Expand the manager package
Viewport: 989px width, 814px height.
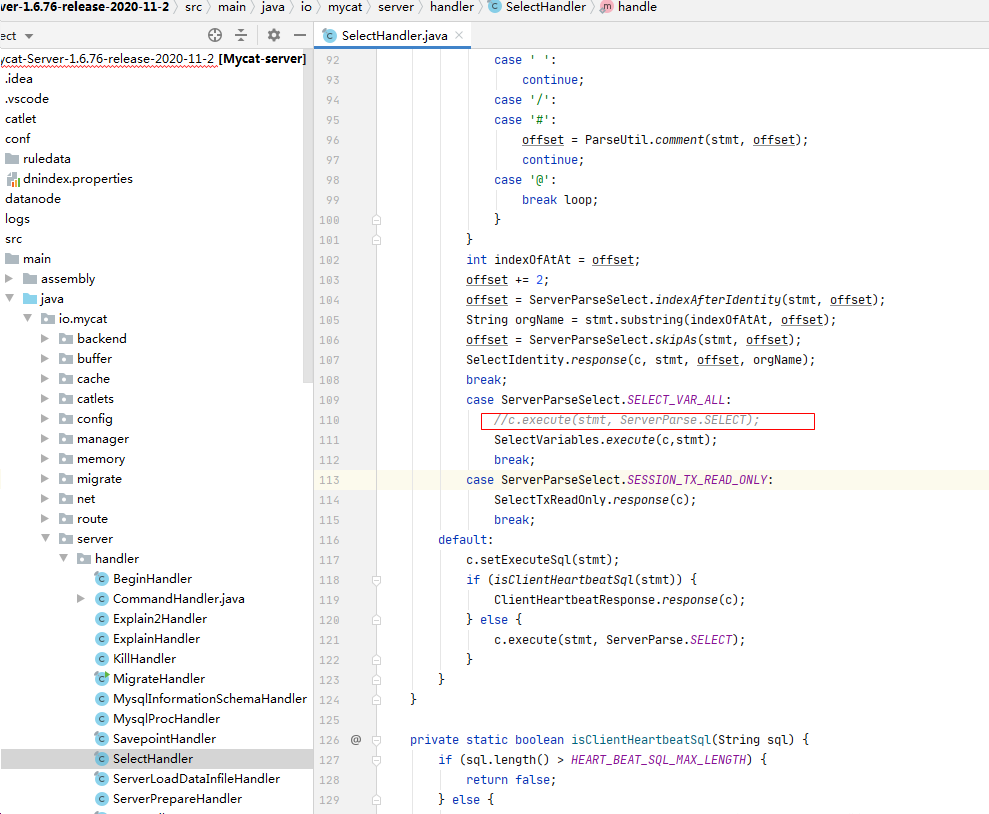click(x=45, y=438)
